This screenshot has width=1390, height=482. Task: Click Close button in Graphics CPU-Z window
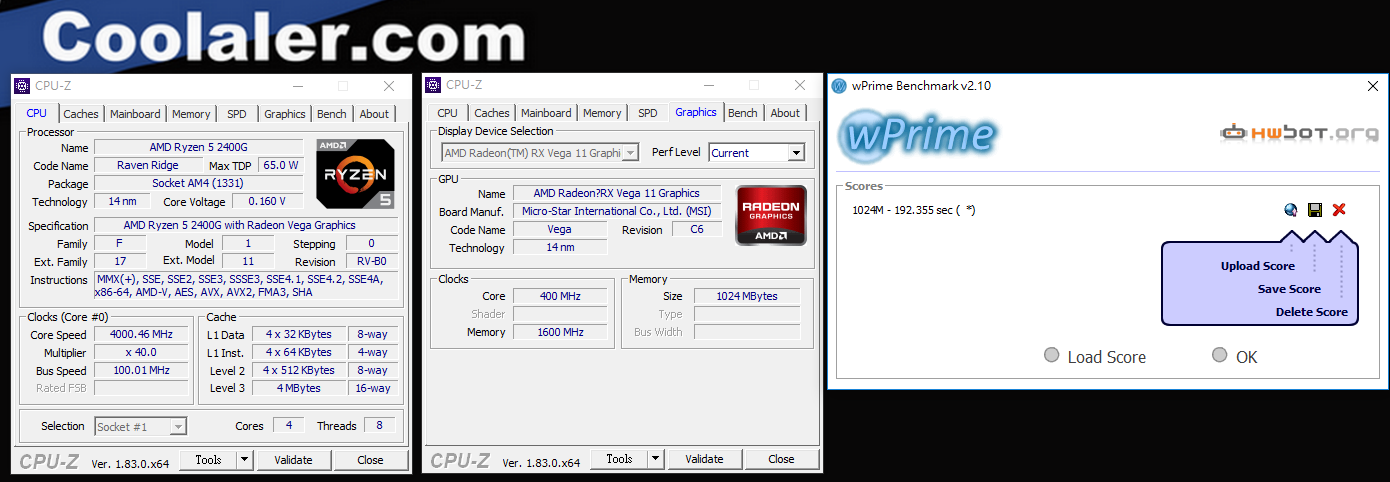tap(781, 459)
